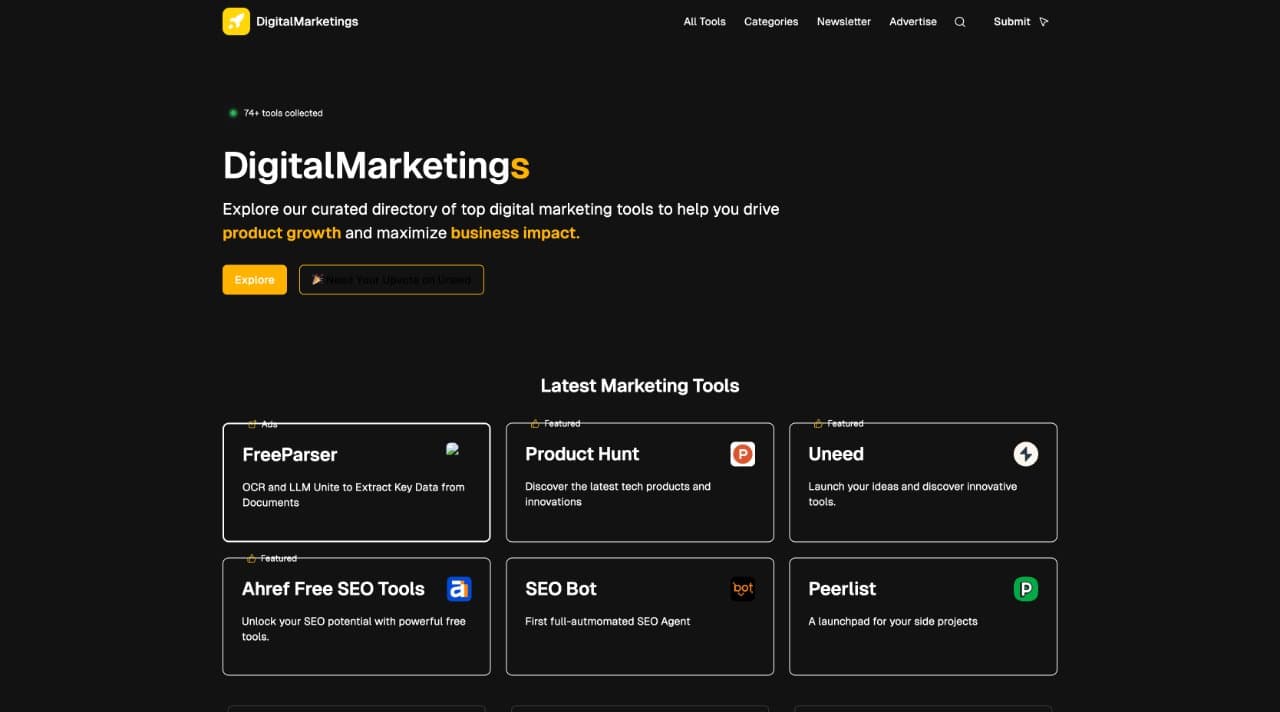Click the Ahref Free SEO Tools logo icon

pos(459,589)
